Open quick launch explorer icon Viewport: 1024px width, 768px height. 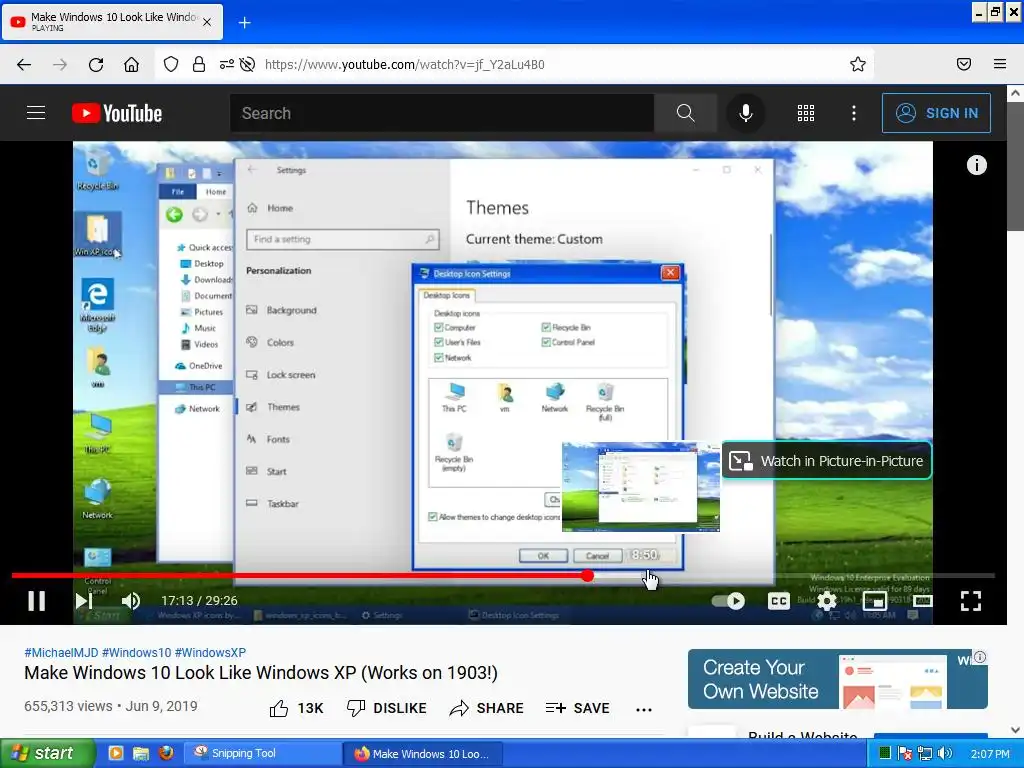coord(141,753)
